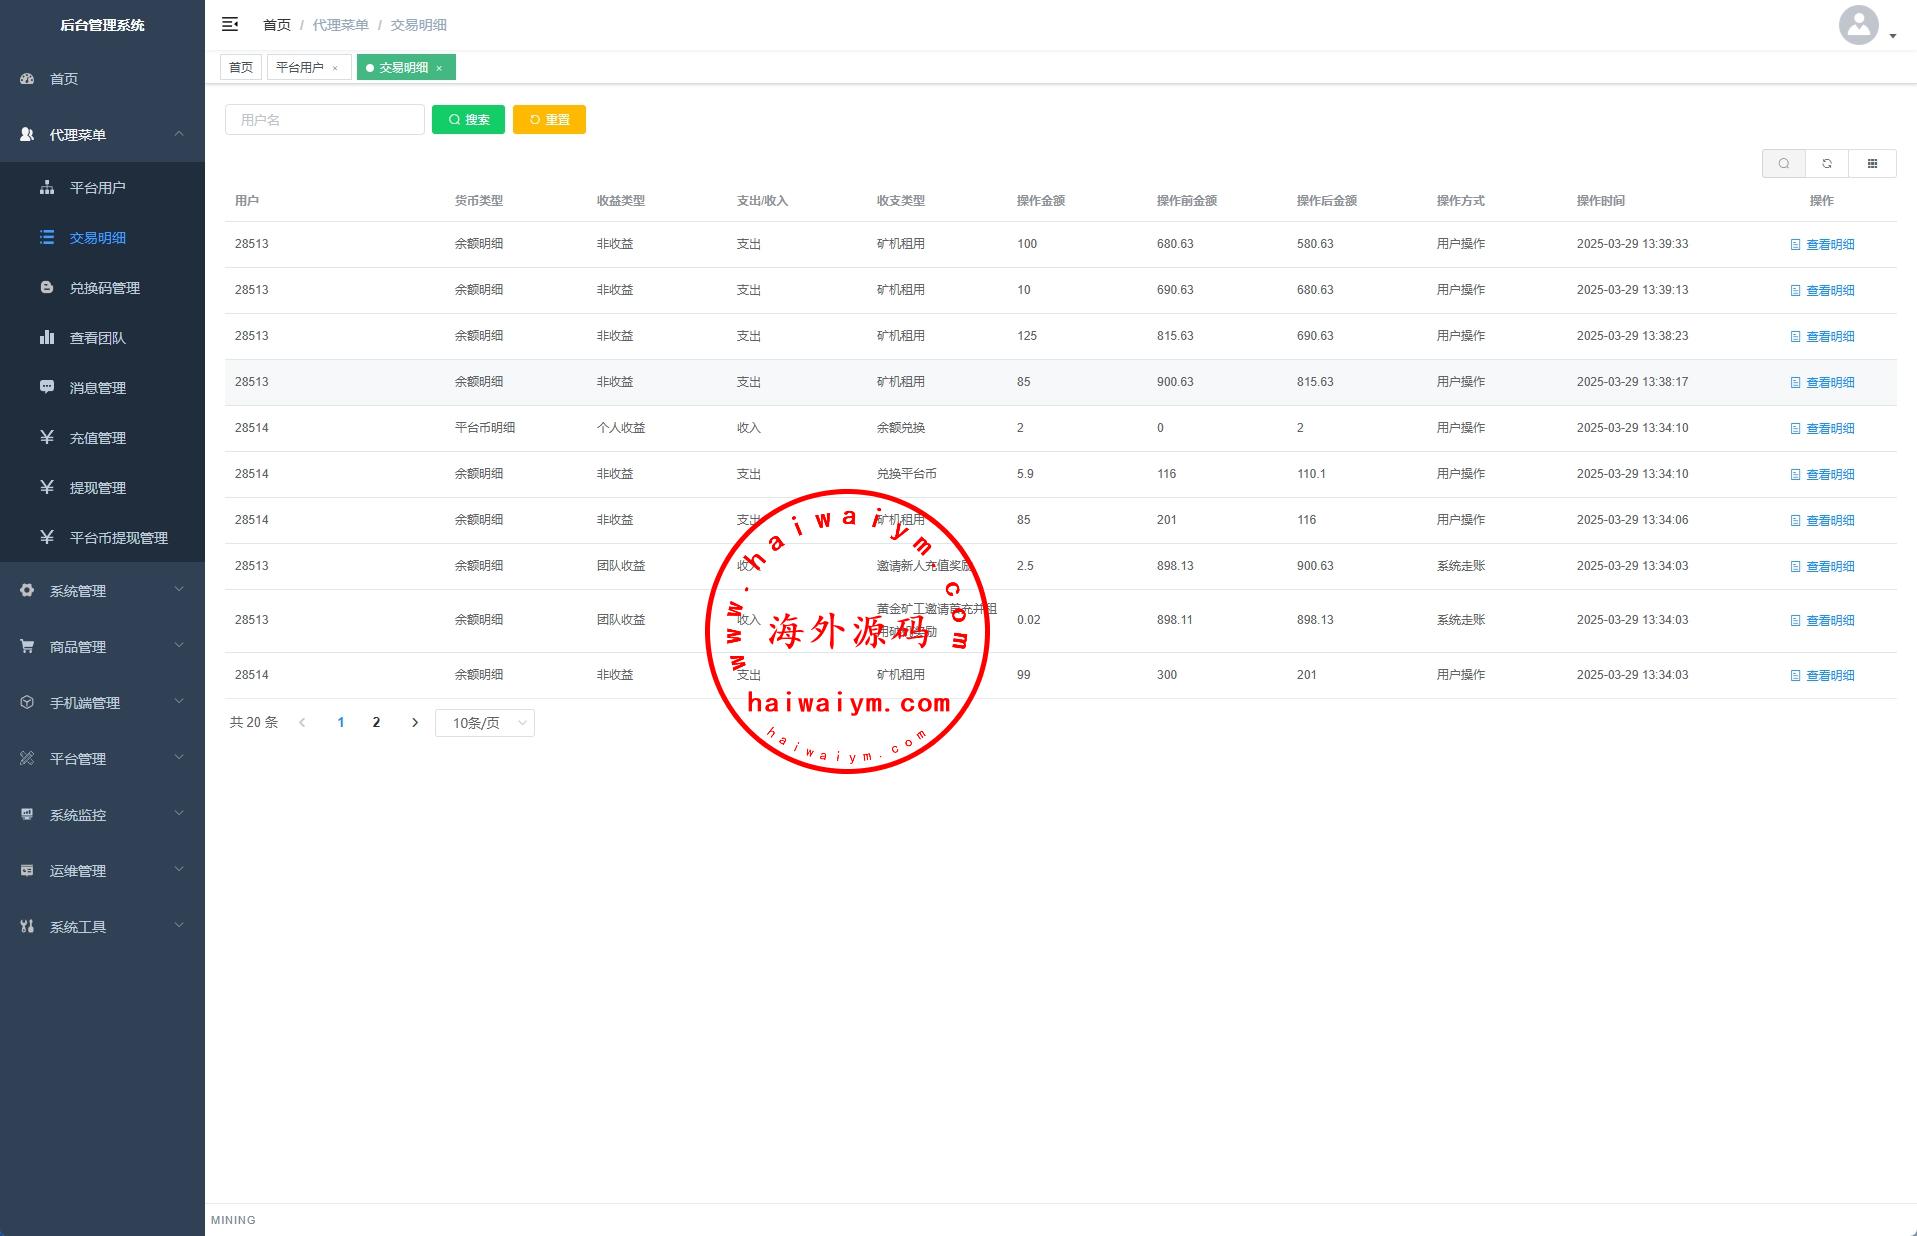The height and width of the screenshot is (1236, 1917).
Task: Click the sidebar collapse hamburger icon
Action: coord(230,24)
